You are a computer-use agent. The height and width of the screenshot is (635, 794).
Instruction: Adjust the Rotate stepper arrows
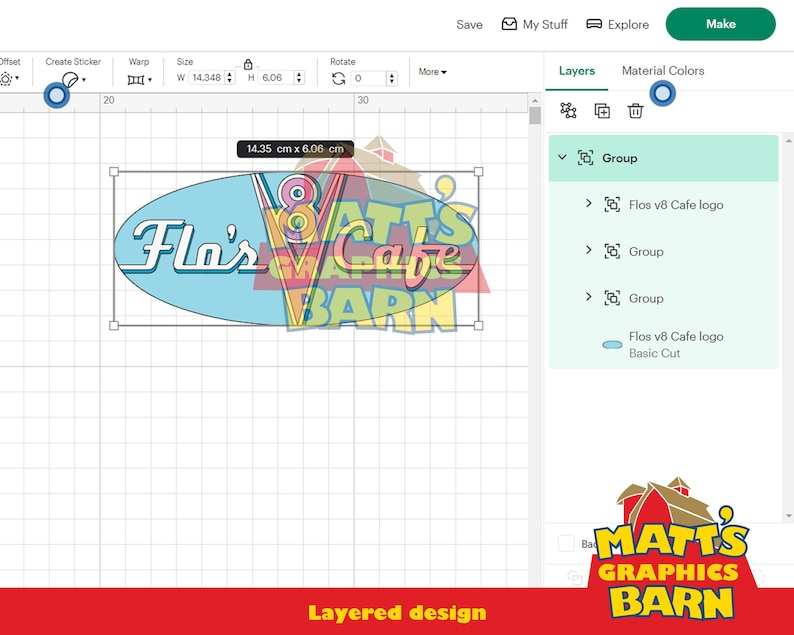tap(391, 78)
